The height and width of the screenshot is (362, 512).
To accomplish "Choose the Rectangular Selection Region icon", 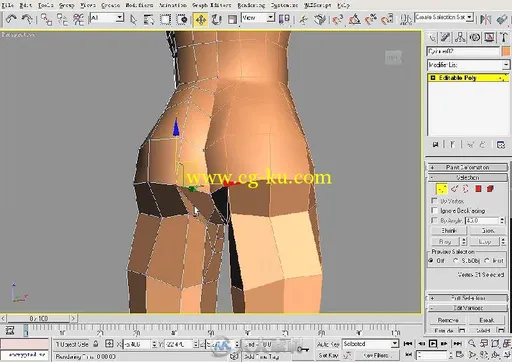I will (165, 20).
